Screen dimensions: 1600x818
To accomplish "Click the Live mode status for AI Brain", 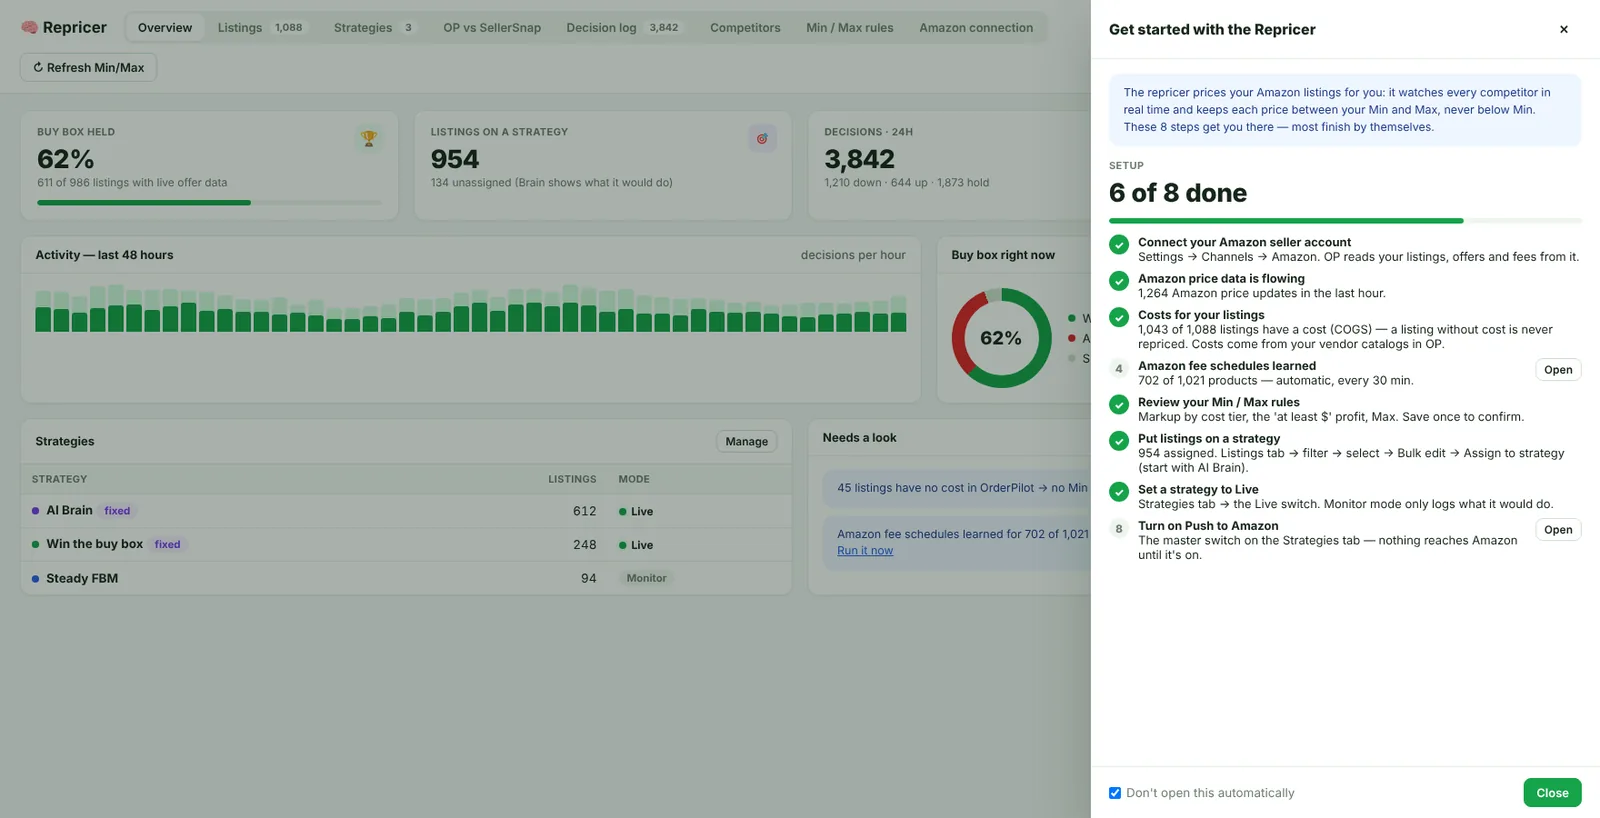I will click(636, 511).
